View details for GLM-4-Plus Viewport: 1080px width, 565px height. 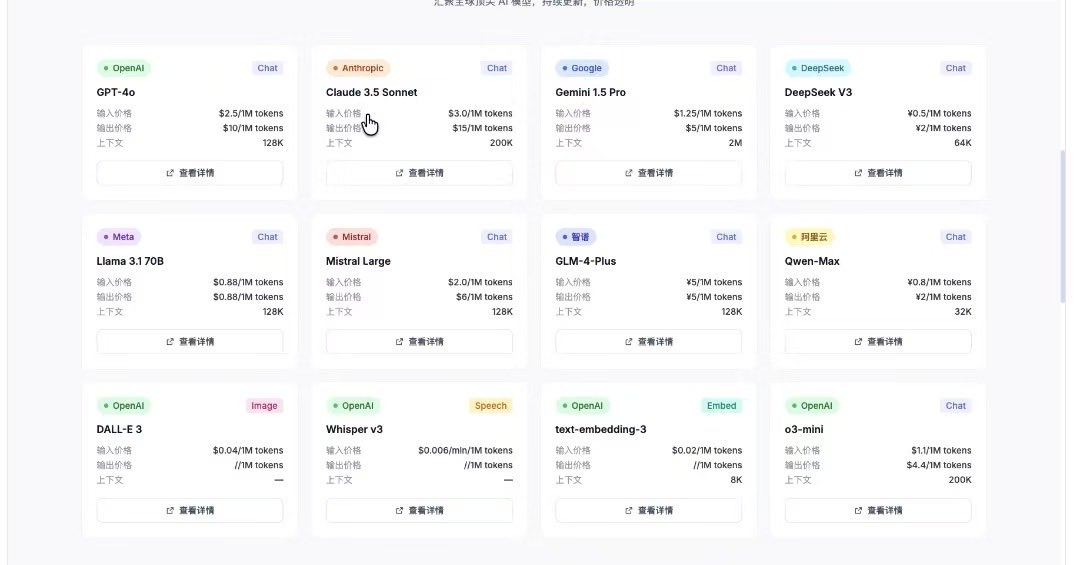click(648, 342)
